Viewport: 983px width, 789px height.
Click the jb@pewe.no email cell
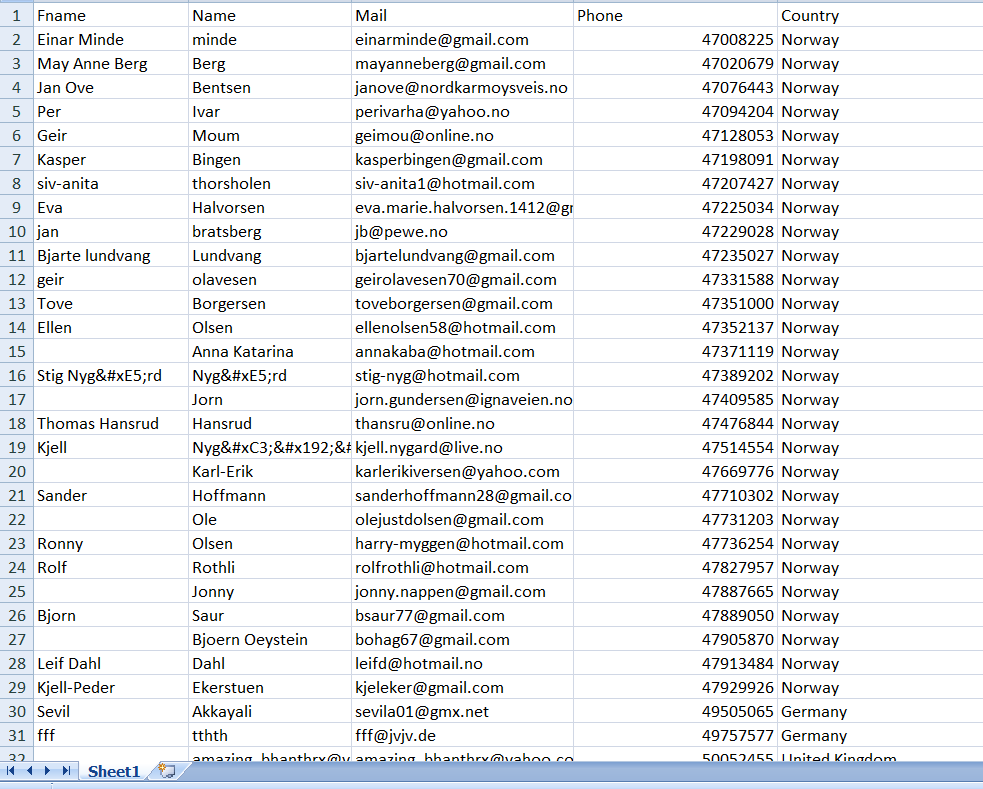coord(463,231)
